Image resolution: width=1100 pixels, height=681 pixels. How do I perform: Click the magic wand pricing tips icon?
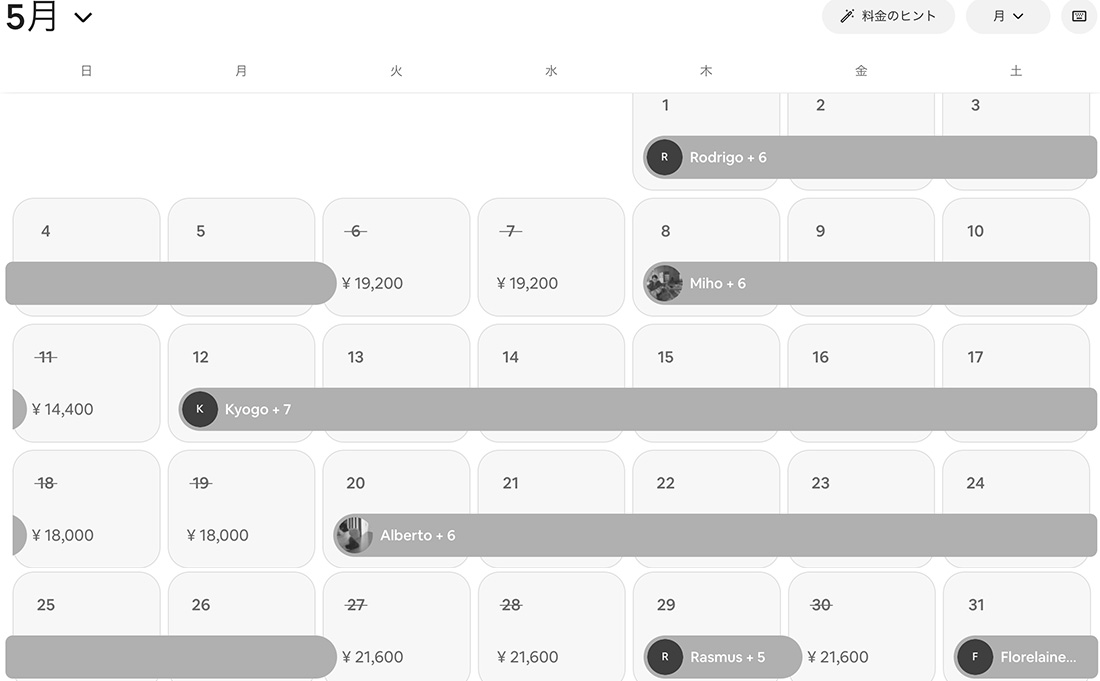[x=847, y=16]
